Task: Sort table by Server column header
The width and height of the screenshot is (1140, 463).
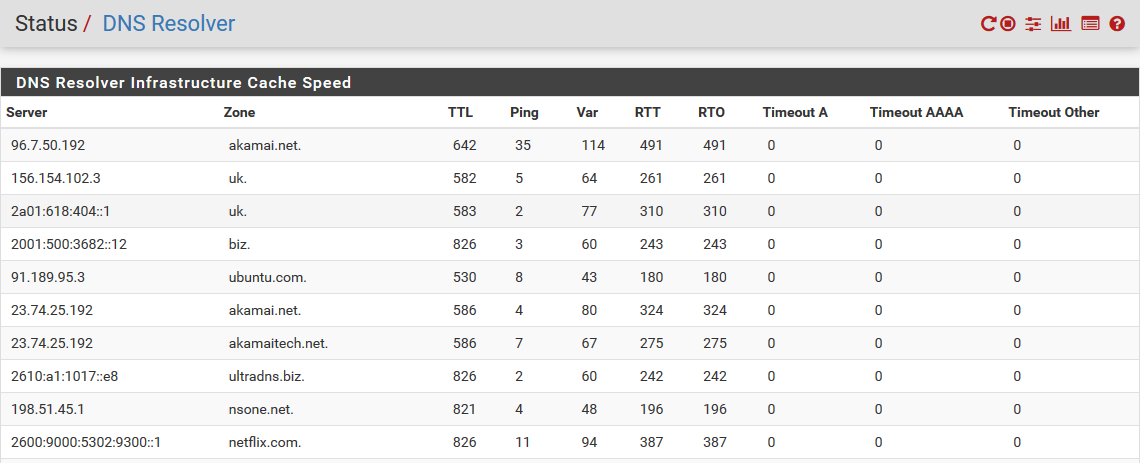Action: pyautogui.click(x=27, y=113)
